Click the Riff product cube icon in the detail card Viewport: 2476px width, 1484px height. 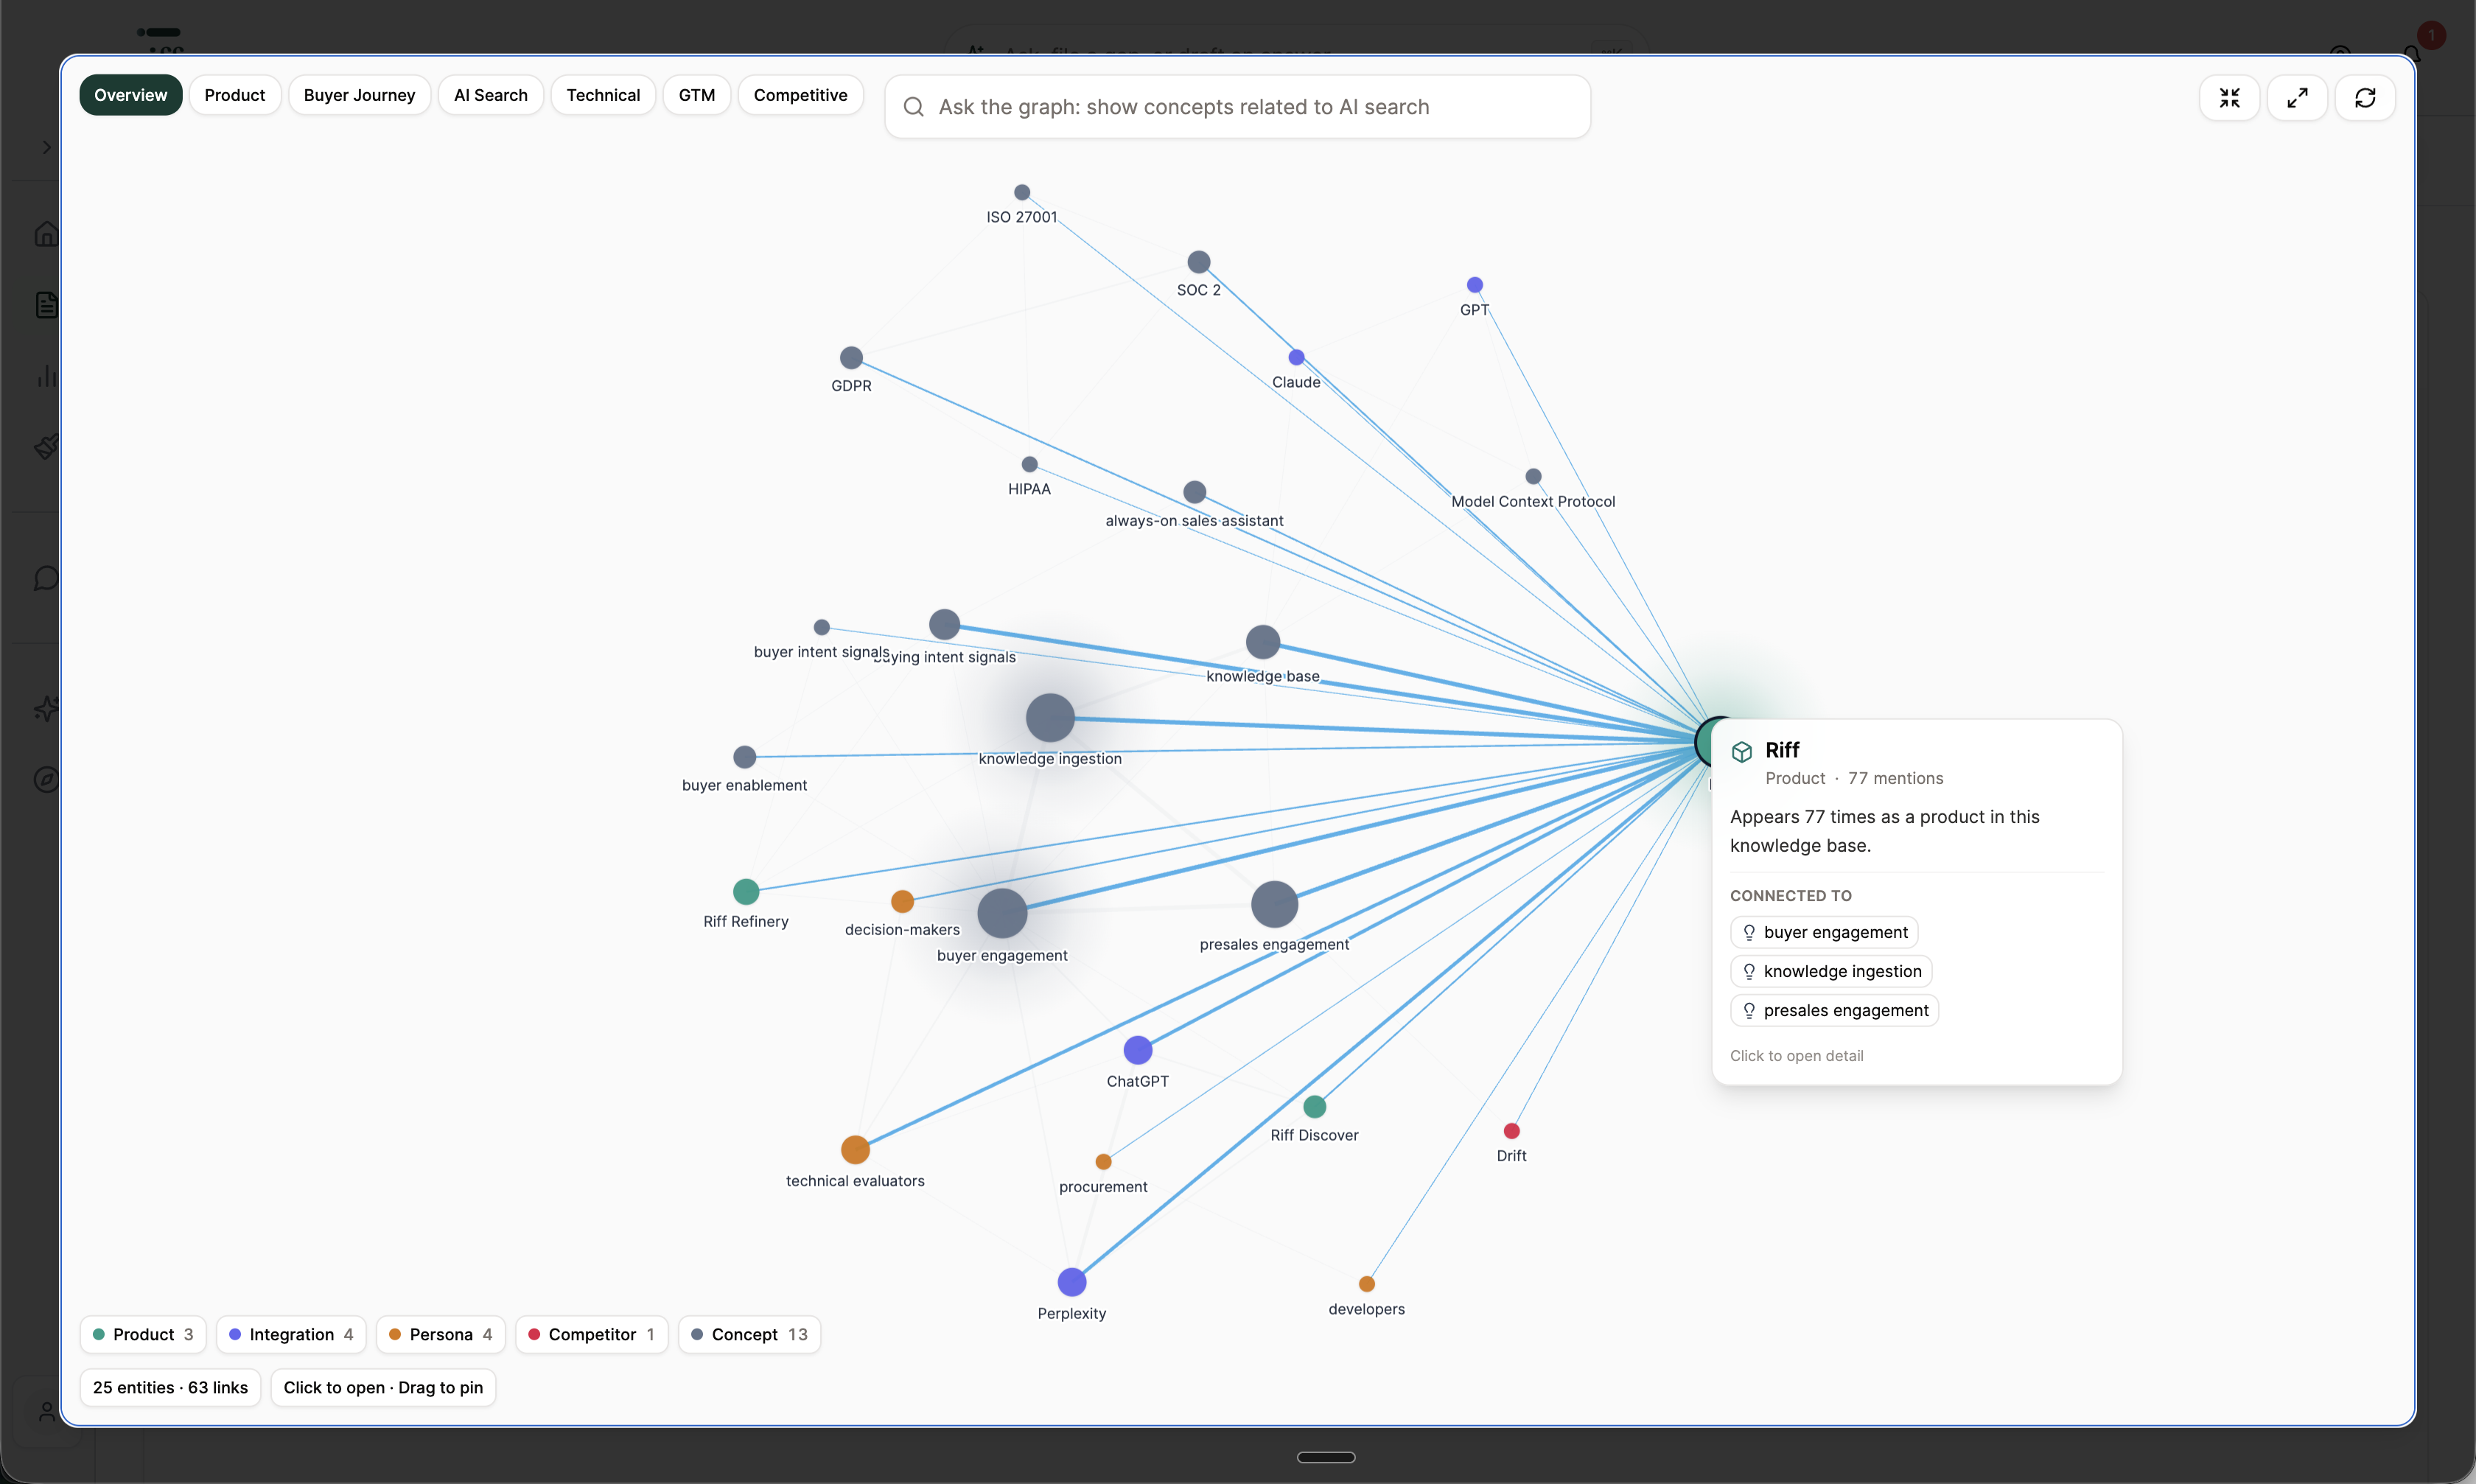1742,752
